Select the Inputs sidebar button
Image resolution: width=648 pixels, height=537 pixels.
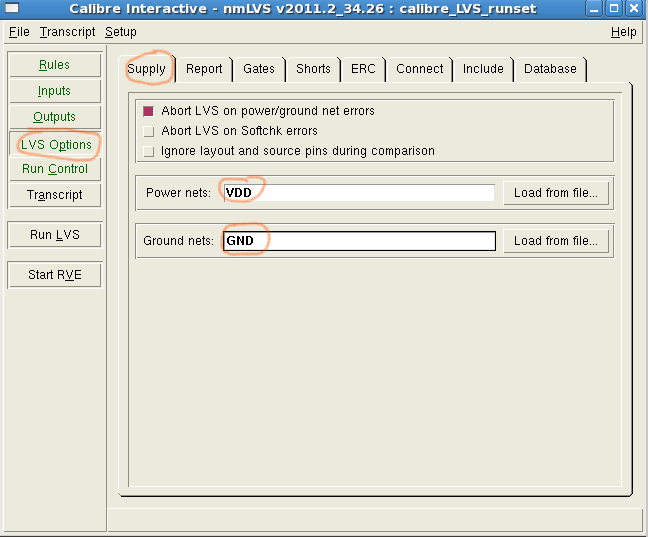pos(54,91)
